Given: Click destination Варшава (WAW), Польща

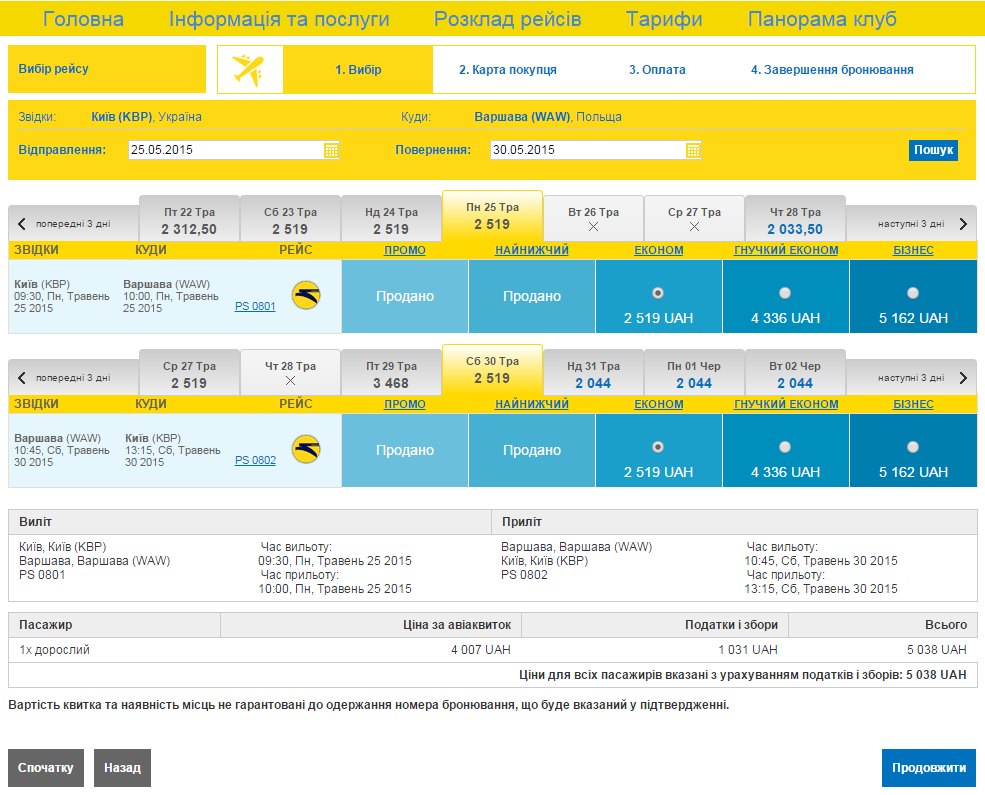Looking at the screenshot, I should [x=548, y=117].
